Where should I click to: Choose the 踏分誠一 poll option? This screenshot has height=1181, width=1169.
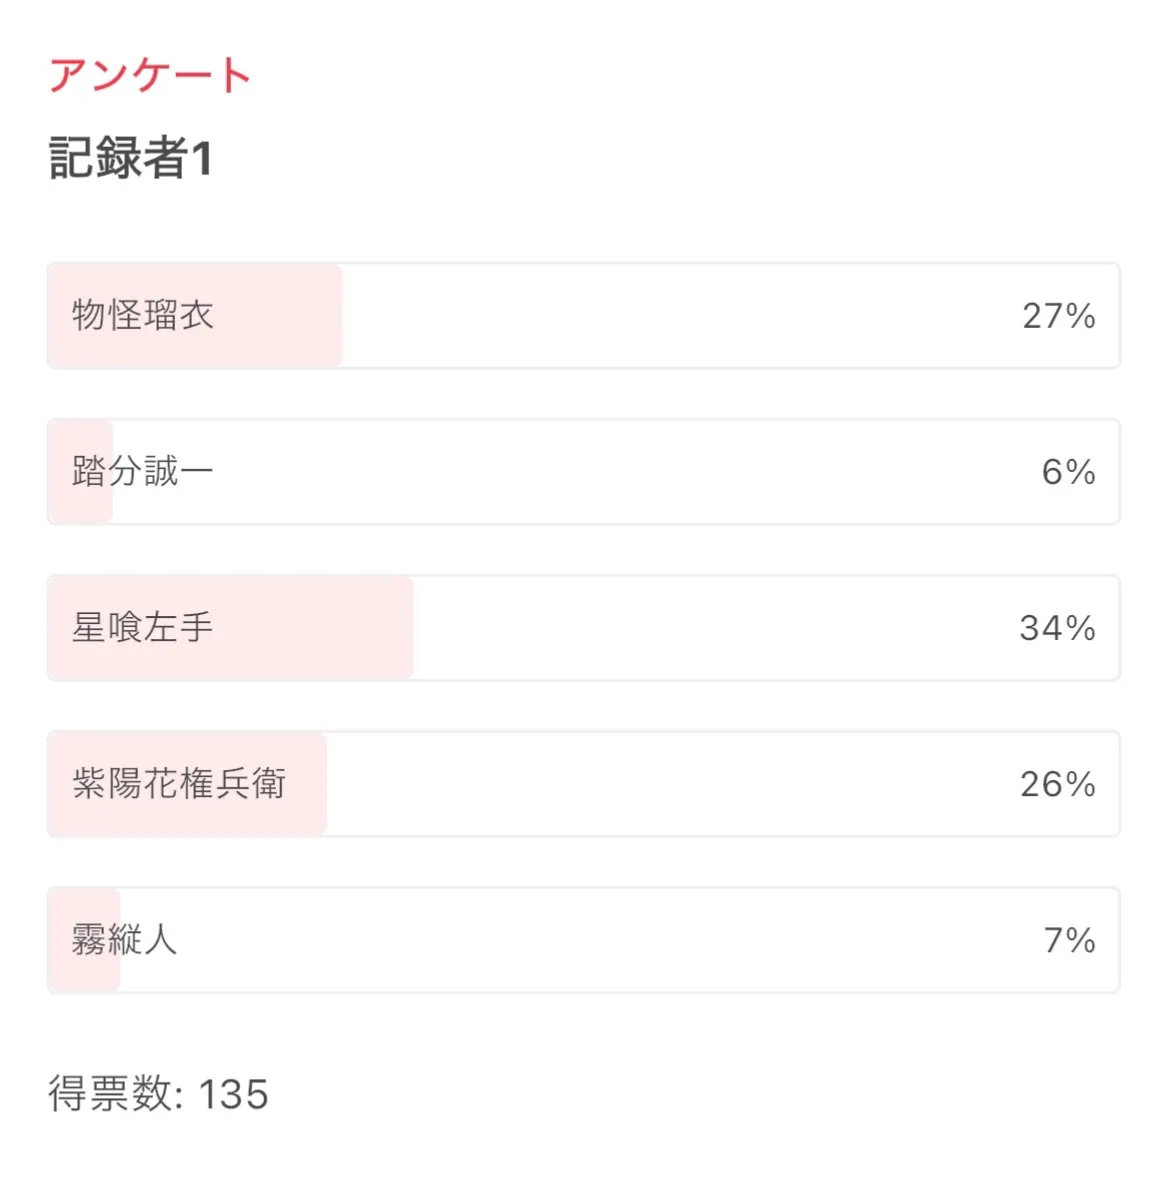coord(143,472)
